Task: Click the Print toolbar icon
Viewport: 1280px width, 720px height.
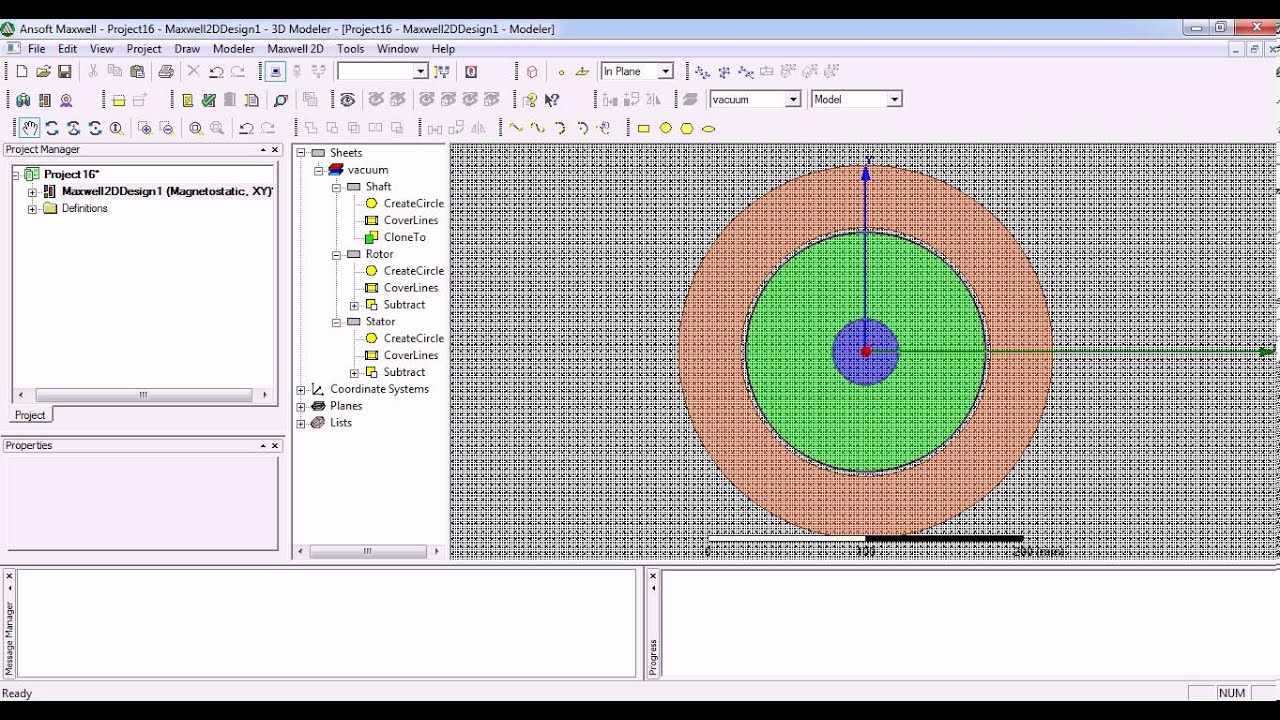Action: 166,71
